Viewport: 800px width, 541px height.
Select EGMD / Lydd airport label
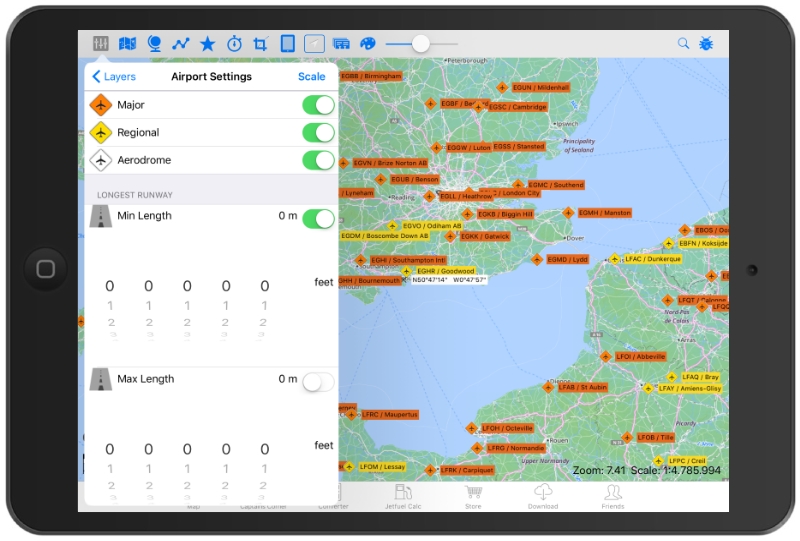tap(567, 259)
